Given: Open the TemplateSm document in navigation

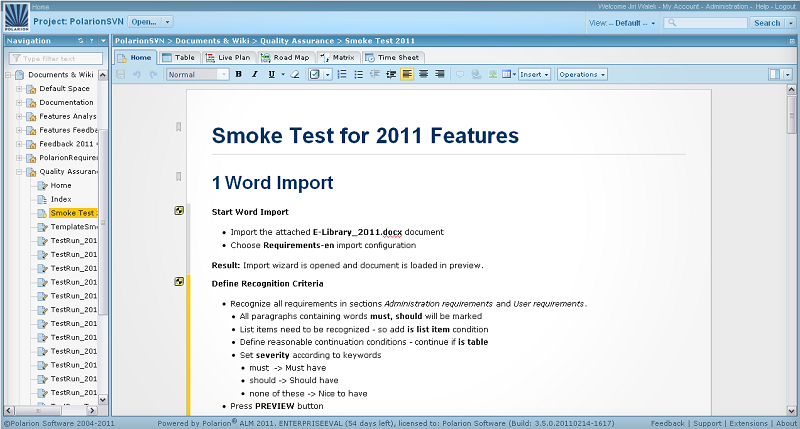Looking at the screenshot, I should coord(73,227).
